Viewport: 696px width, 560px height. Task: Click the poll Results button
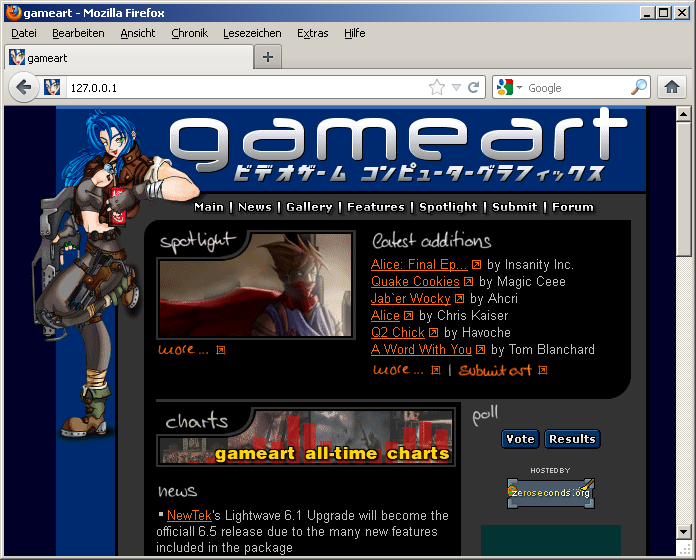[572, 439]
